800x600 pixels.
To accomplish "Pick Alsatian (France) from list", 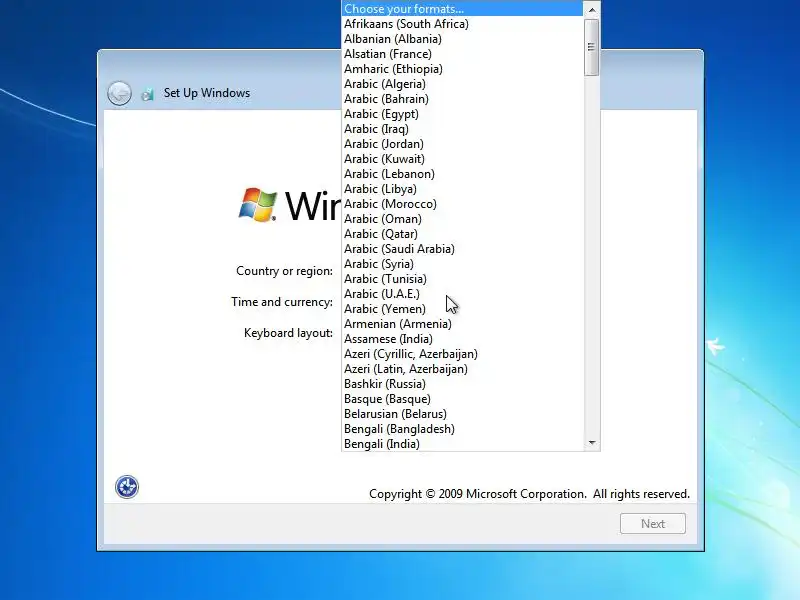I will tap(462, 54).
